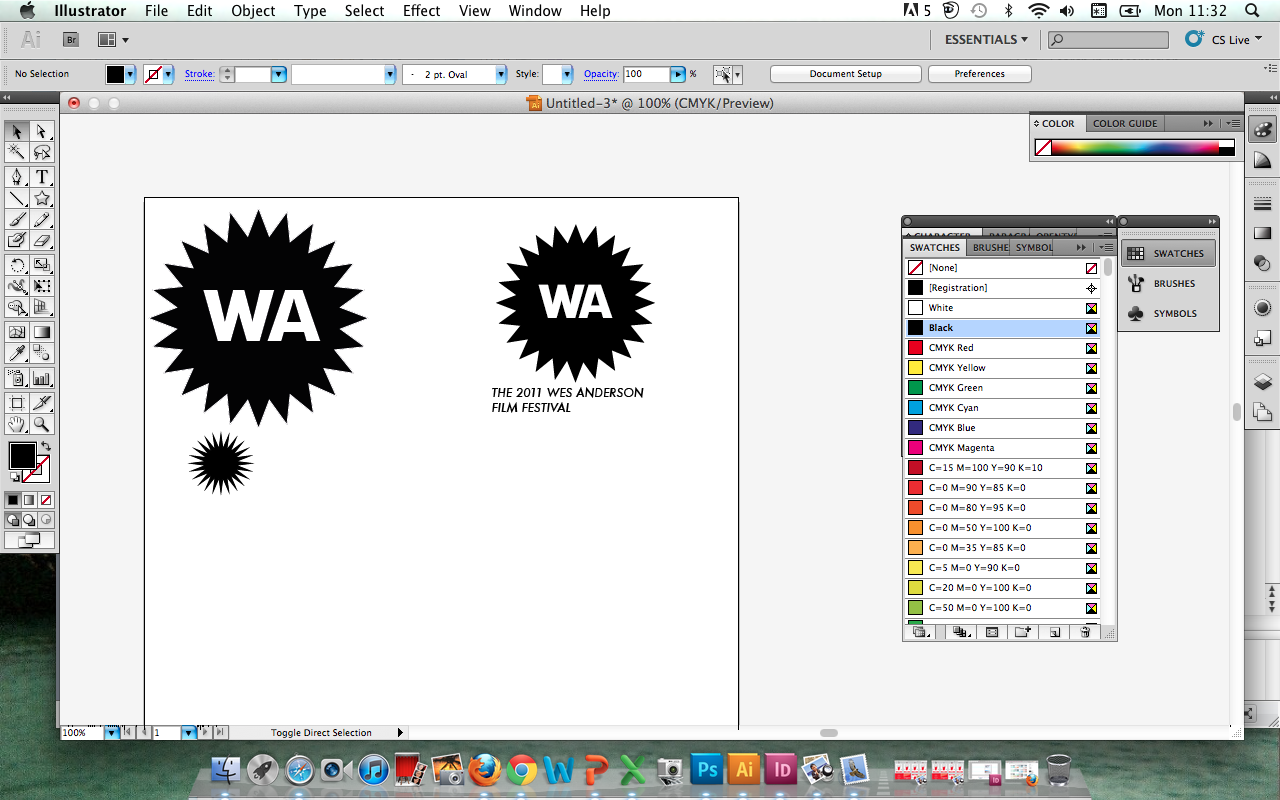This screenshot has width=1280, height=800.
Task: Enable Draw Normal mode
Action: point(13,520)
